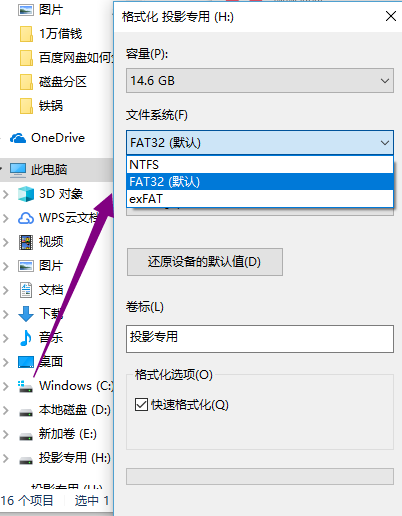Click the Windows (C:) drive icon
The height and width of the screenshot is (516, 402).
[x=26, y=386]
